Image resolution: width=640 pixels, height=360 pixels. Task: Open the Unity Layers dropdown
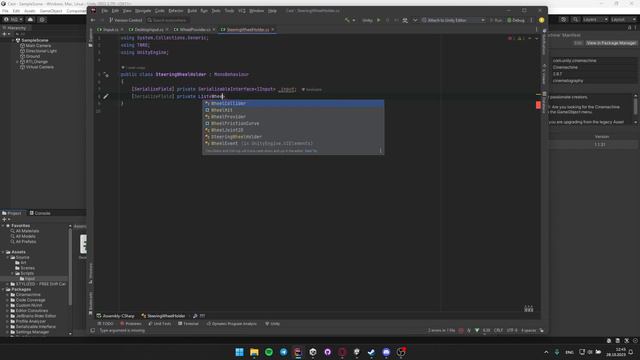coord(595,20)
